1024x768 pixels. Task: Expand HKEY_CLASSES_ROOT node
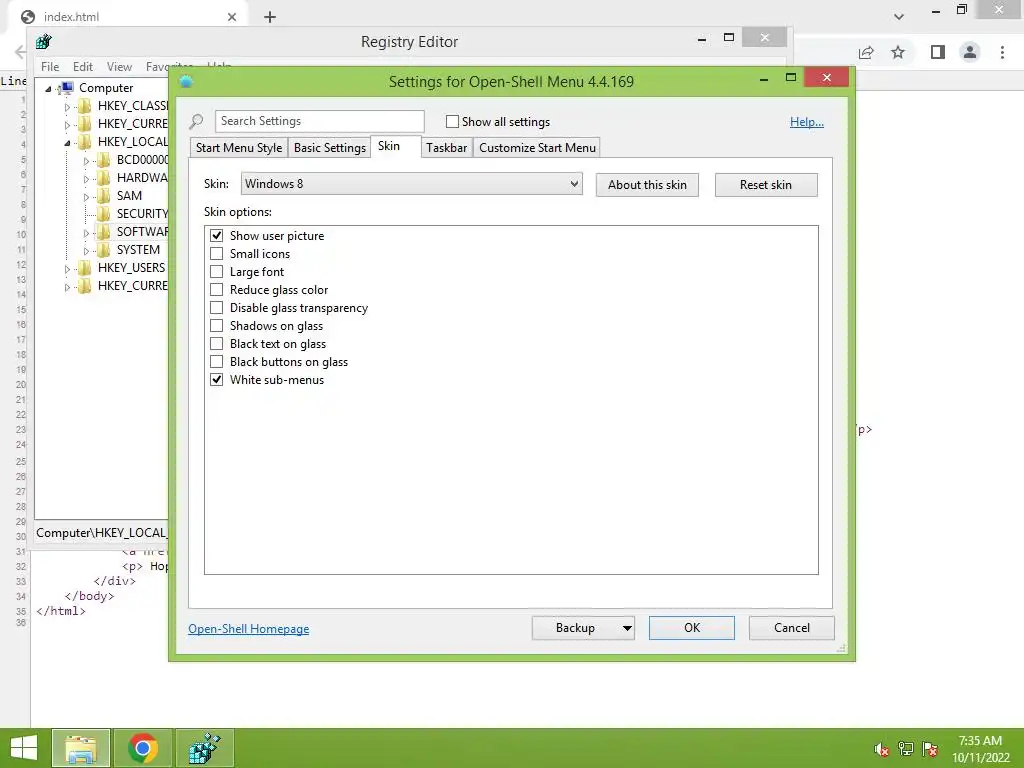click(x=67, y=106)
